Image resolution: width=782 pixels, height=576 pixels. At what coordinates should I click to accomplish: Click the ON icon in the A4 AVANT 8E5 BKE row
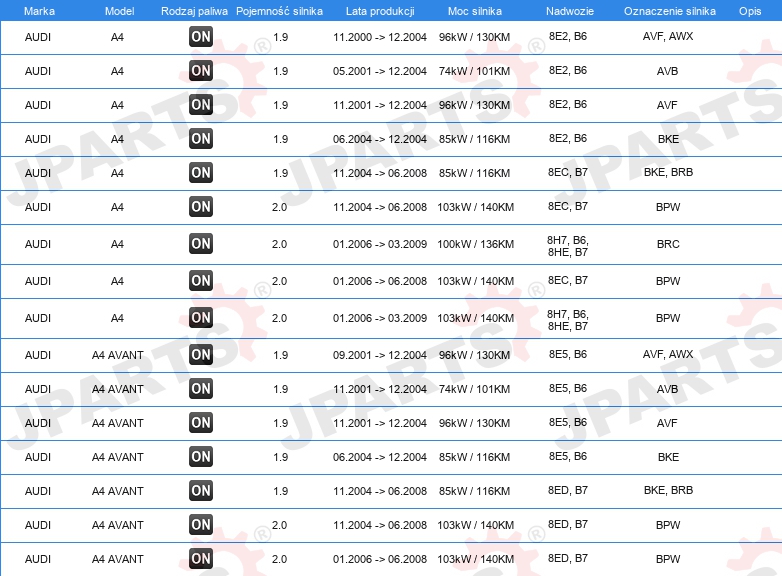coord(201,456)
